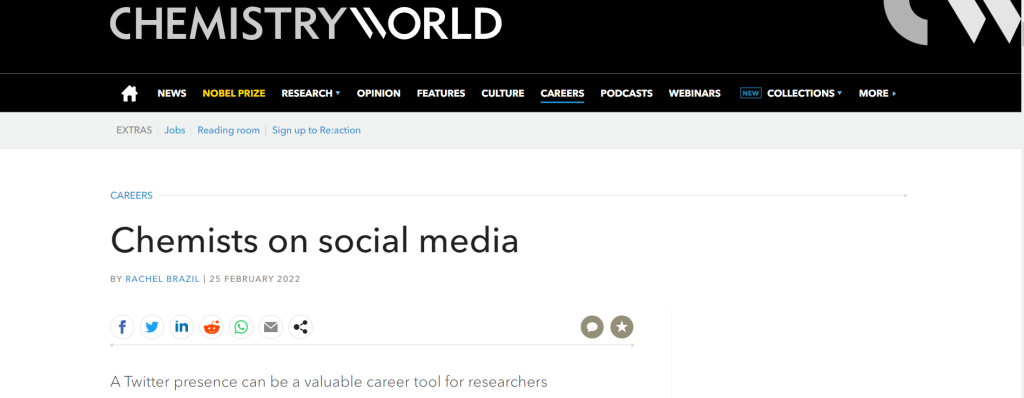Expand the More menu
This screenshot has width=1024, height=398.
pyautogui.click(x=877, y=93)
